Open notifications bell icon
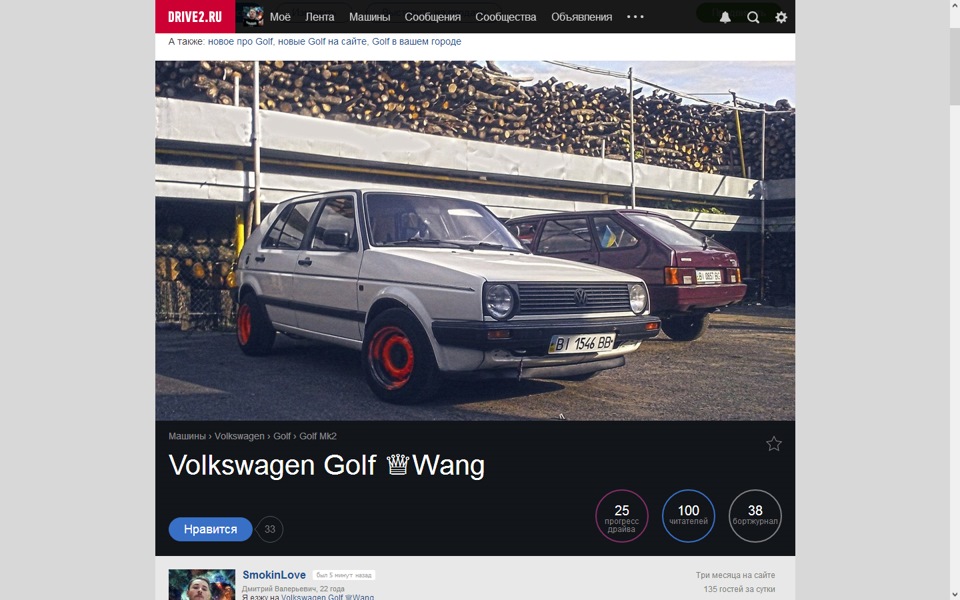The height and width of the screenshot is (600, 960). point(725,17)
